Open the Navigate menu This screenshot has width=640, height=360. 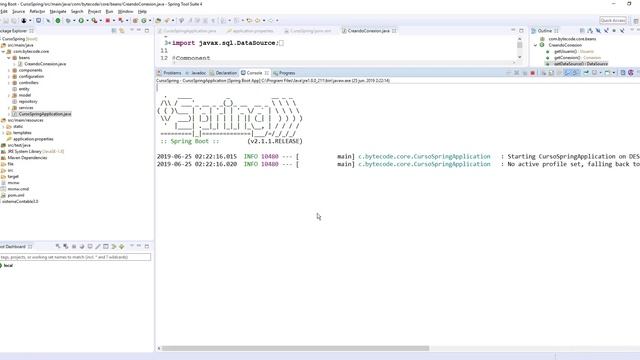tap(58, 11)
